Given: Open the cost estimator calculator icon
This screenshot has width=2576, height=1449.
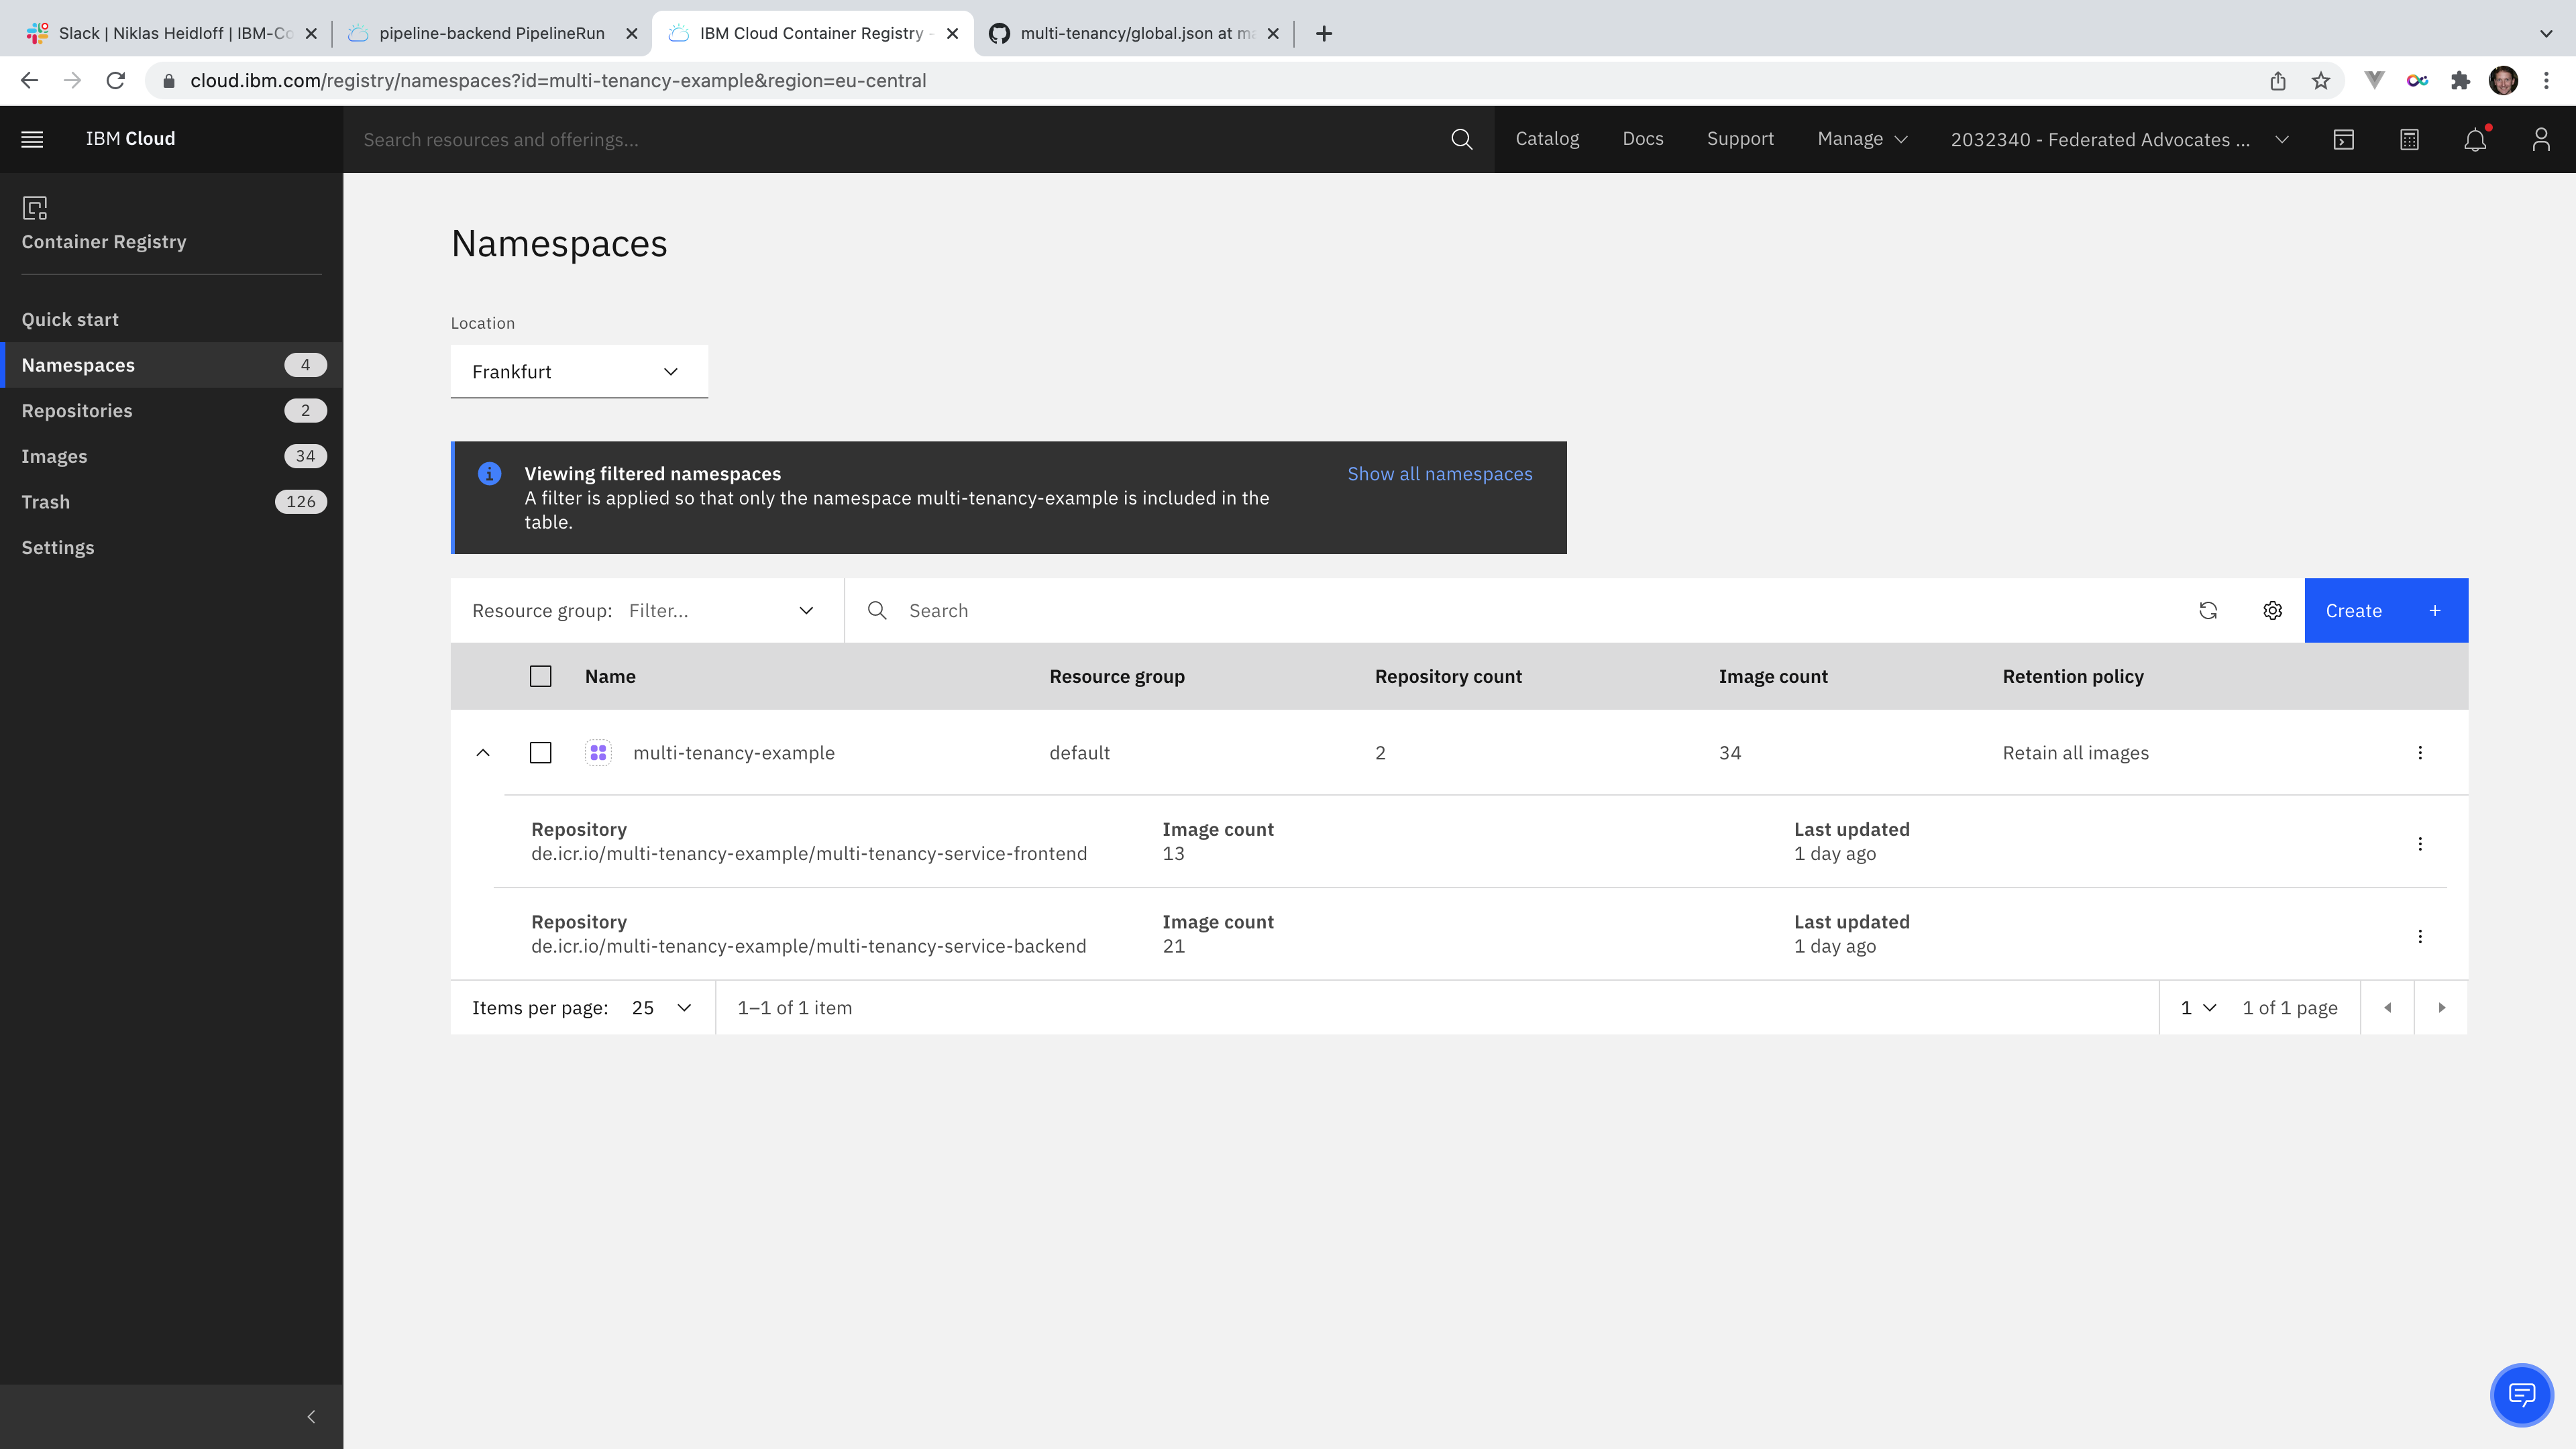Looking at the screenshot, I should point(2409,140).
